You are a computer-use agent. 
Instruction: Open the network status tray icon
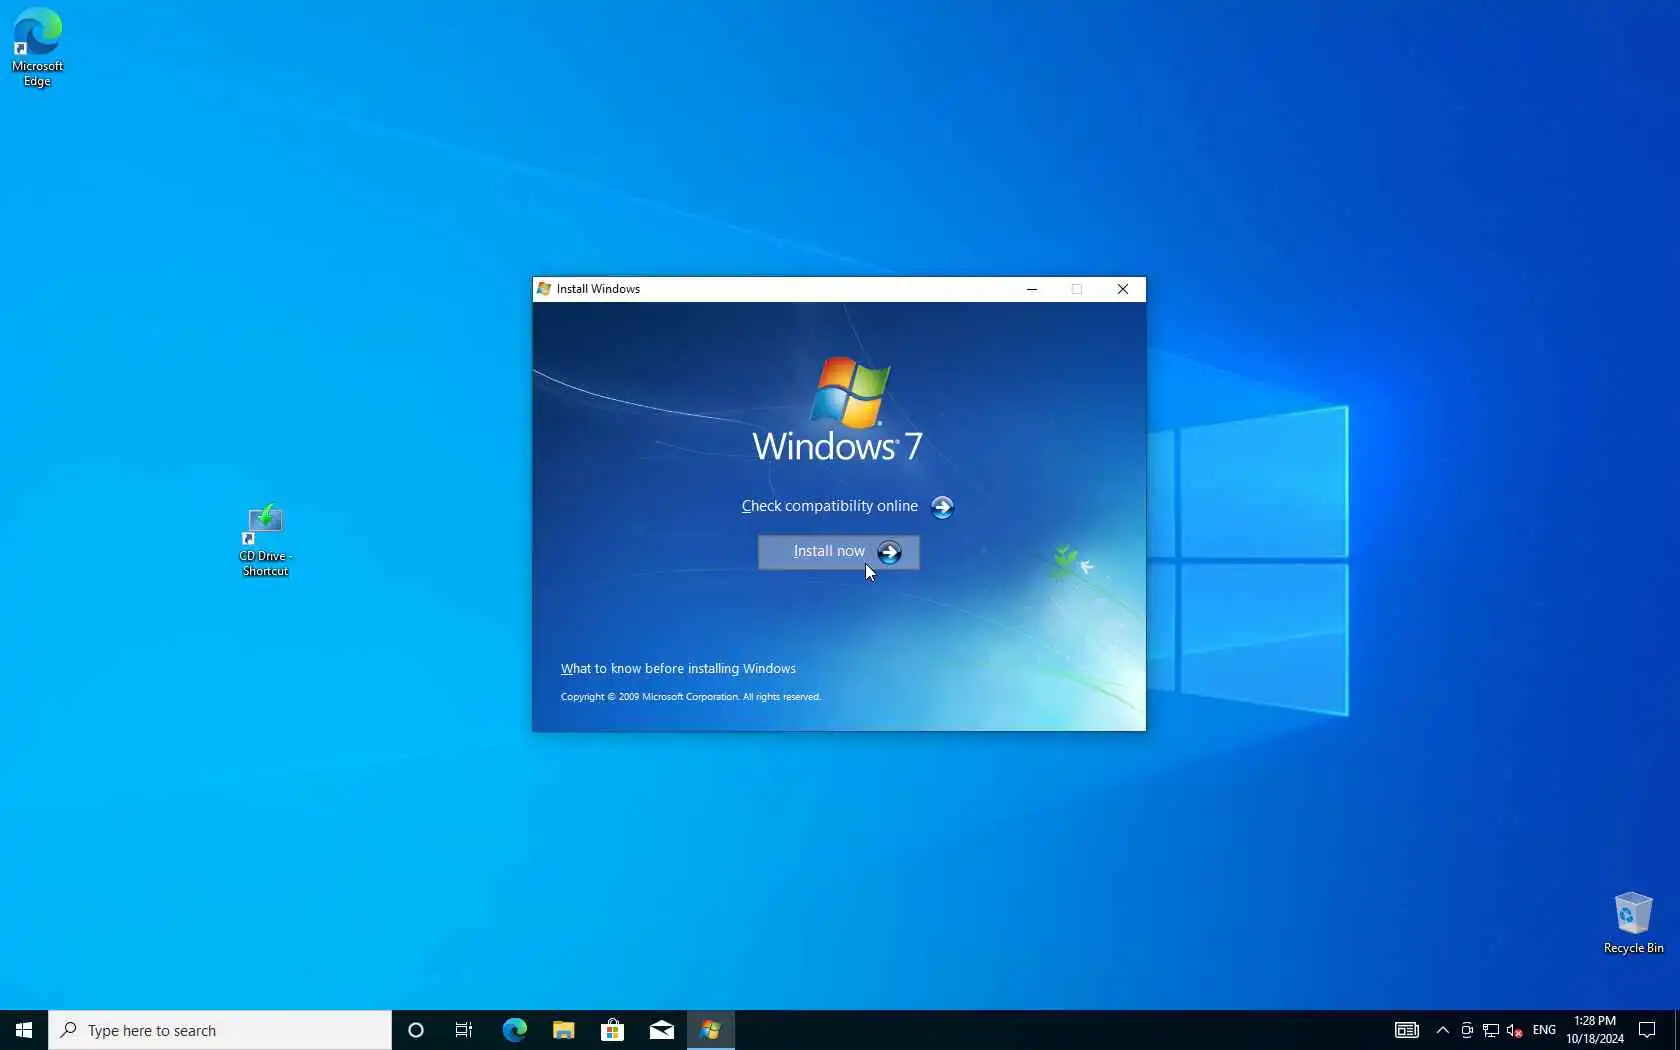[1491, 1030]
